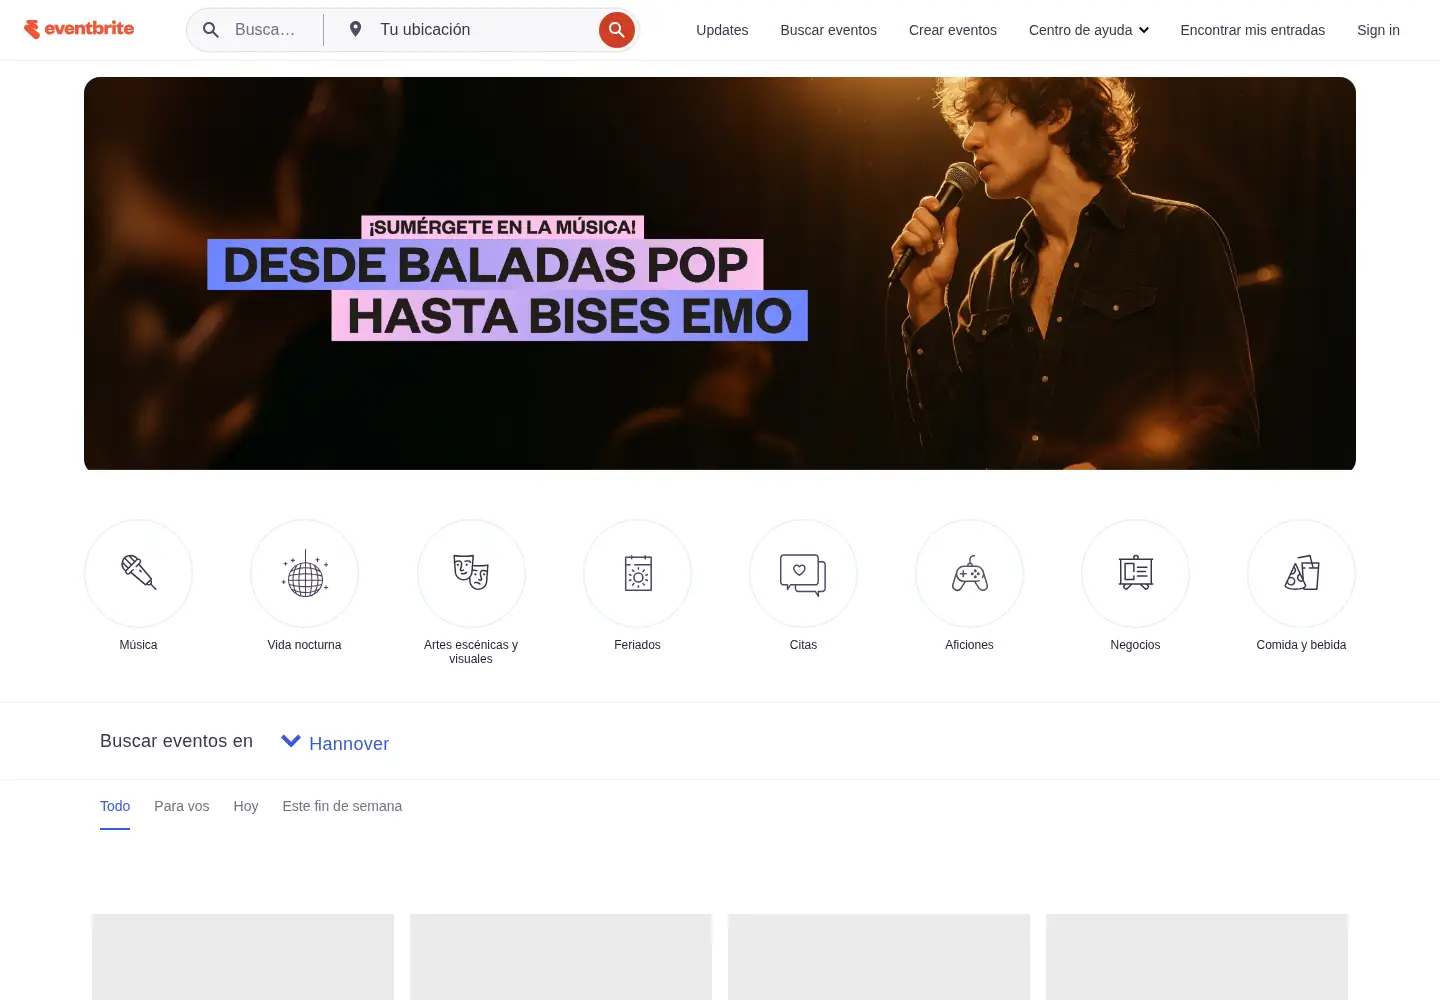Submit search with the orange search button
Viewport: 1440px width, 1000px height.
pos(617,30)
